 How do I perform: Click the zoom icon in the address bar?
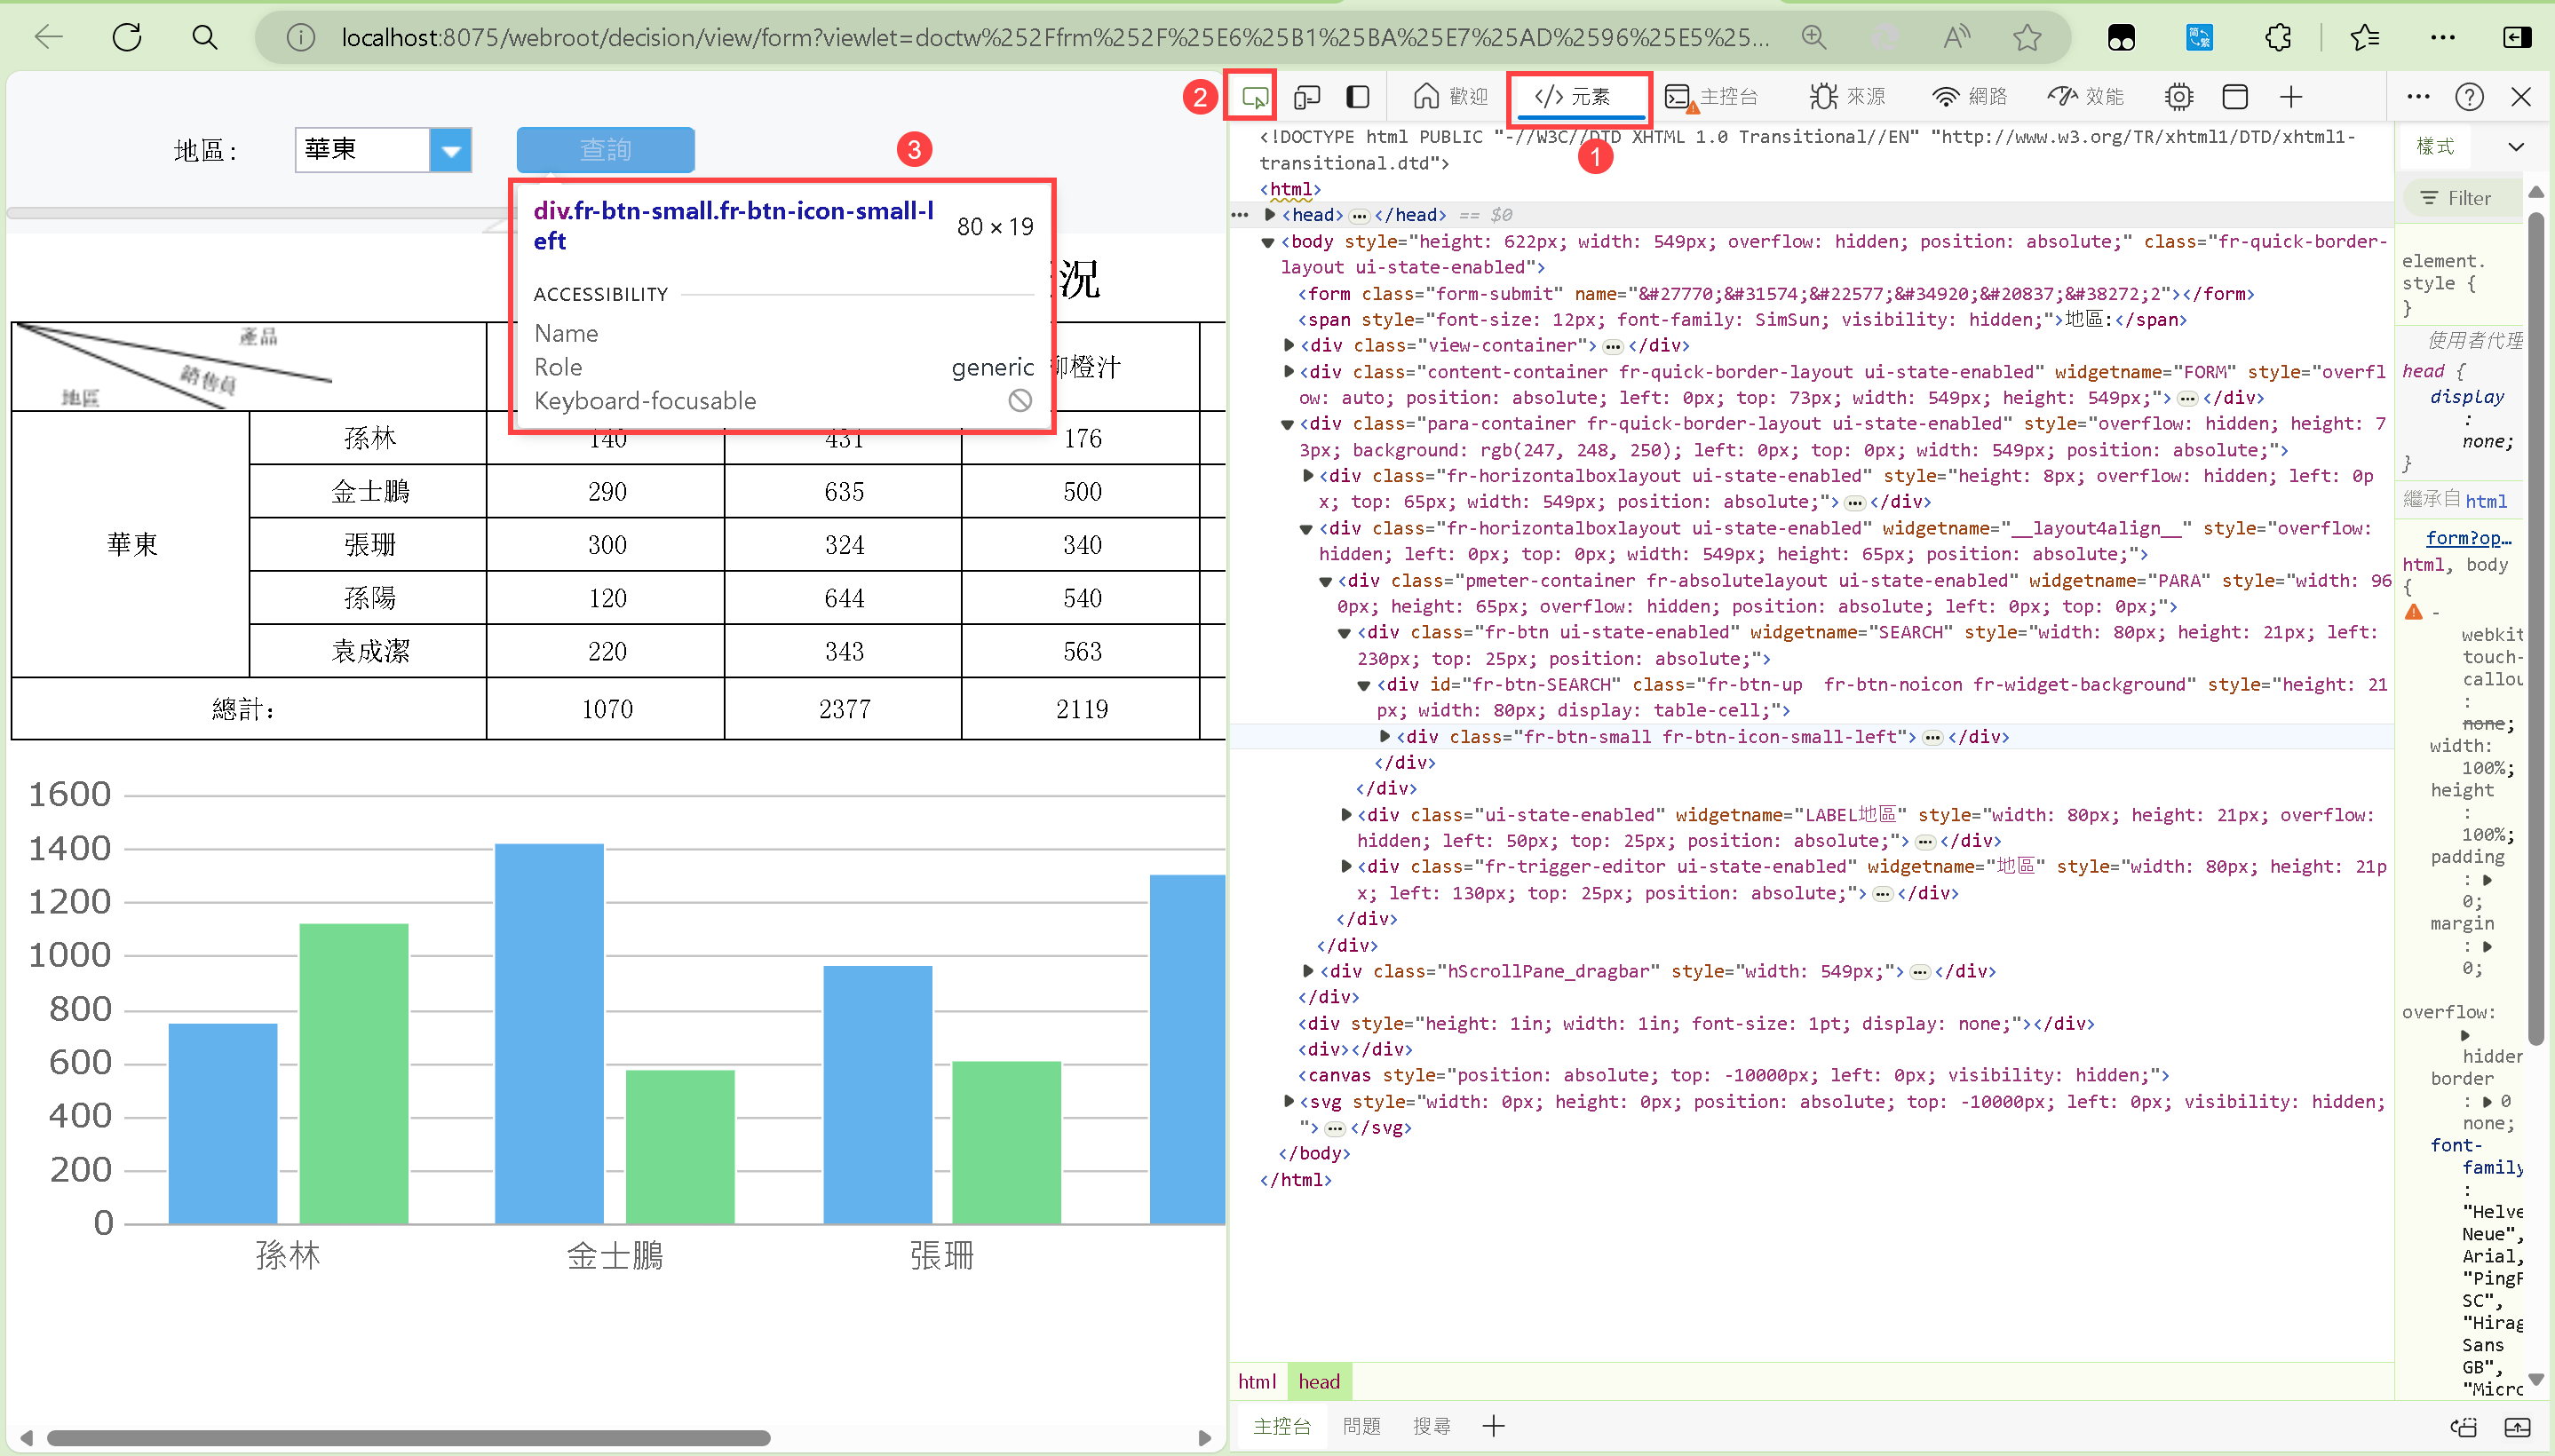1814,38
